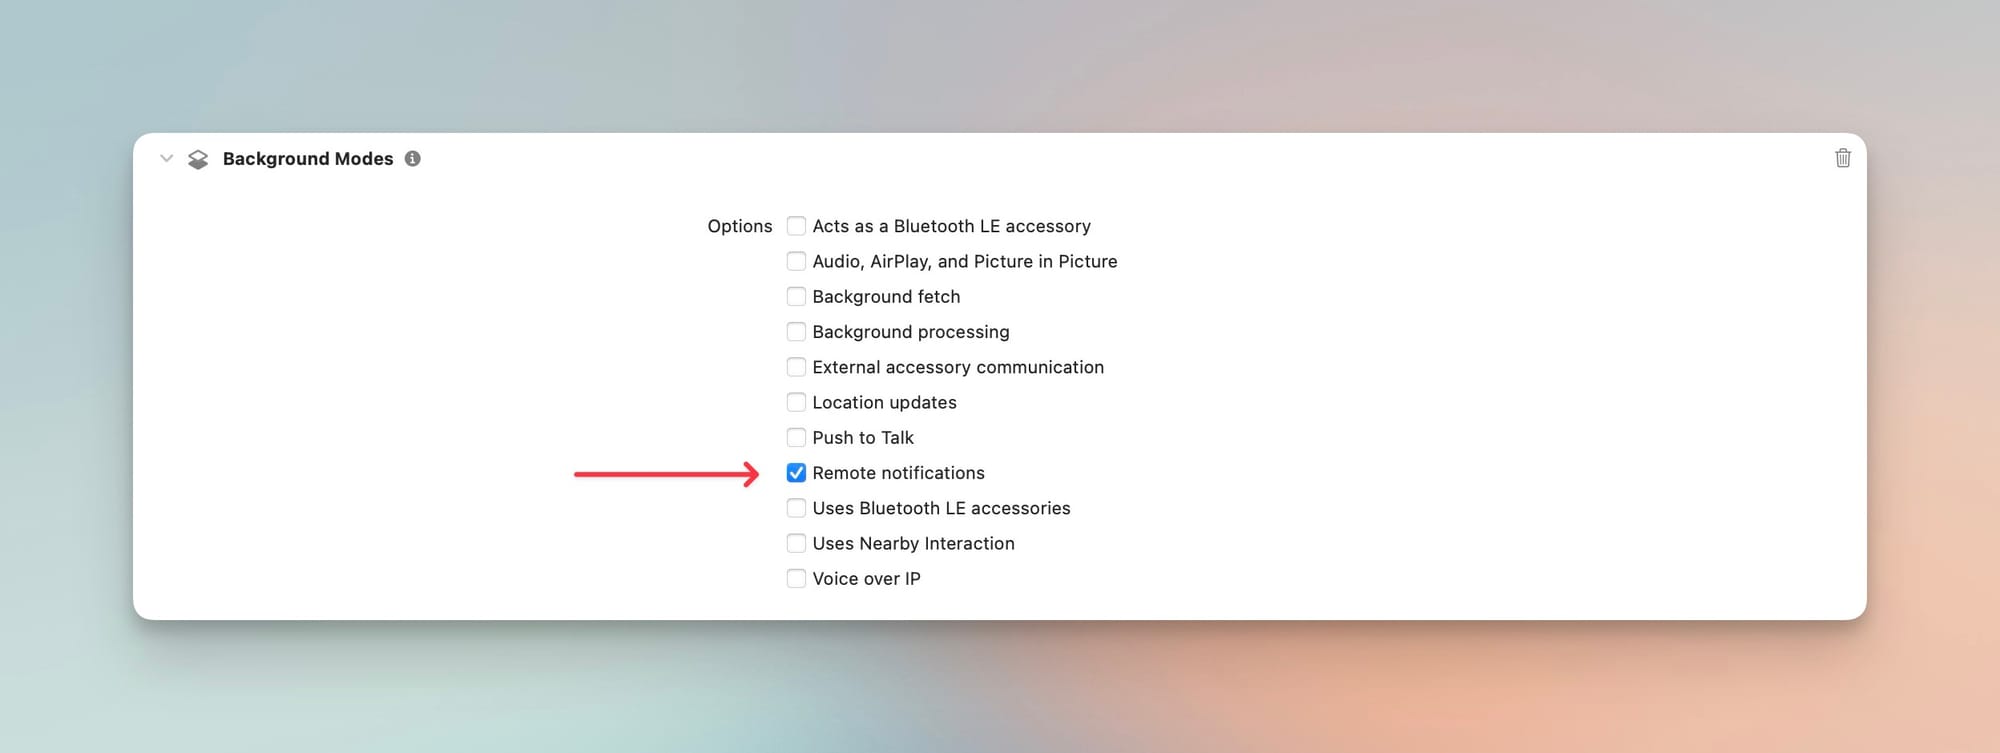
Task: Delete the capability with the trash icon
Action: pos(1842,158)
